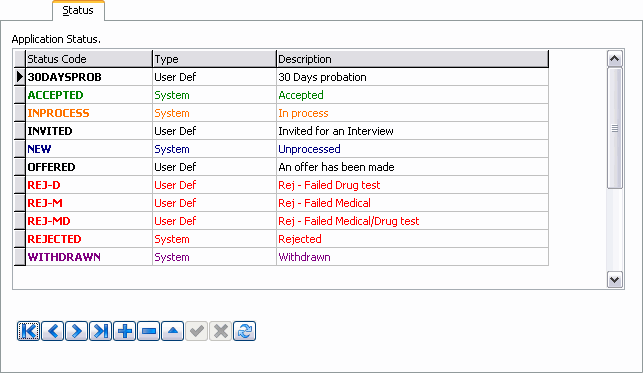Screen dimensions: 643x373
Task: Click User Def type in INVITED row
Action: coord(214,131)
